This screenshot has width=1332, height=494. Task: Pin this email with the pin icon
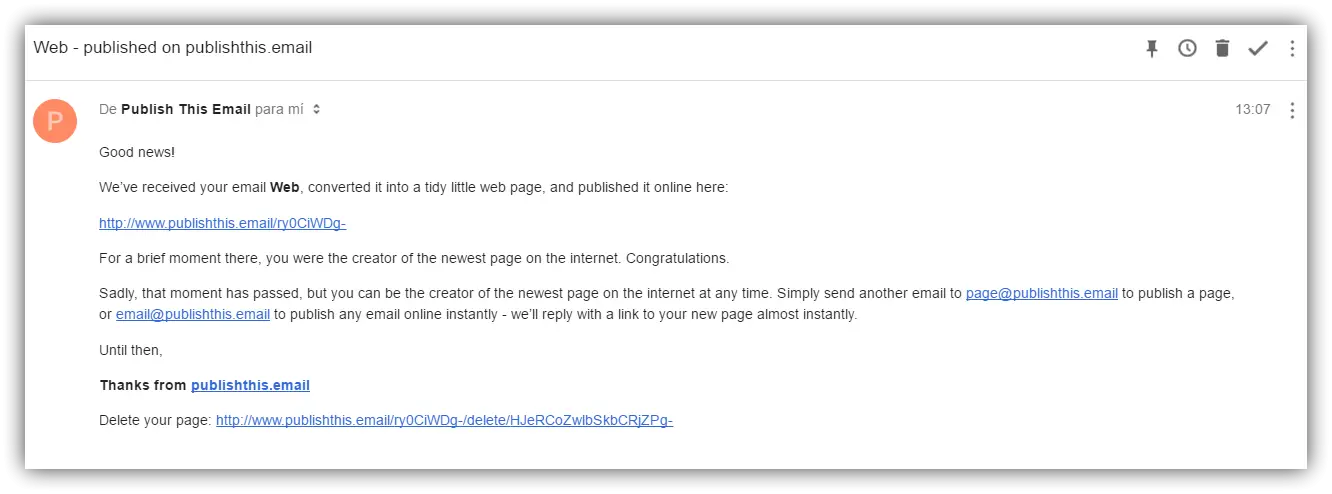pyautogui.click(x=1152, y=48)
